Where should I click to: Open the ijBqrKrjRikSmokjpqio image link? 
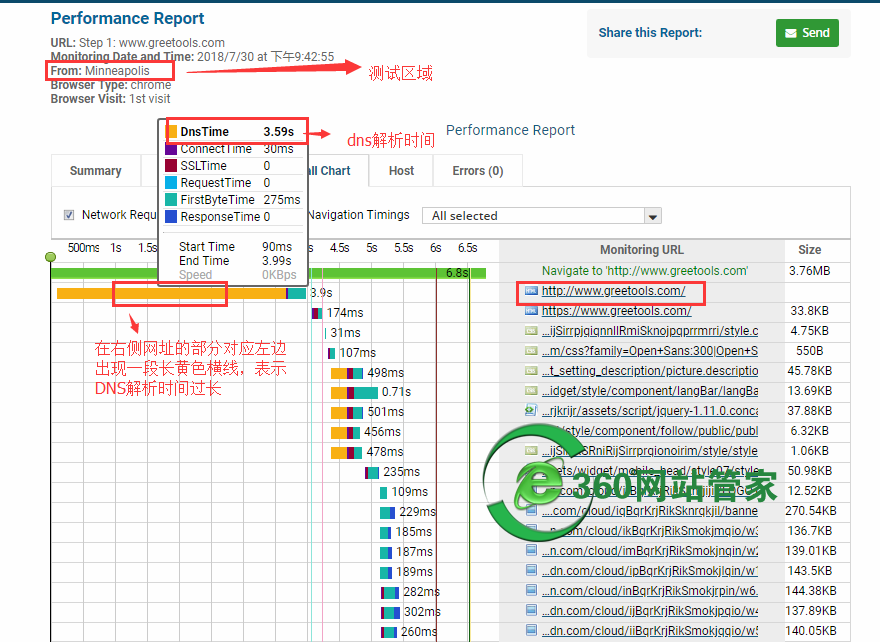(650, 611)
